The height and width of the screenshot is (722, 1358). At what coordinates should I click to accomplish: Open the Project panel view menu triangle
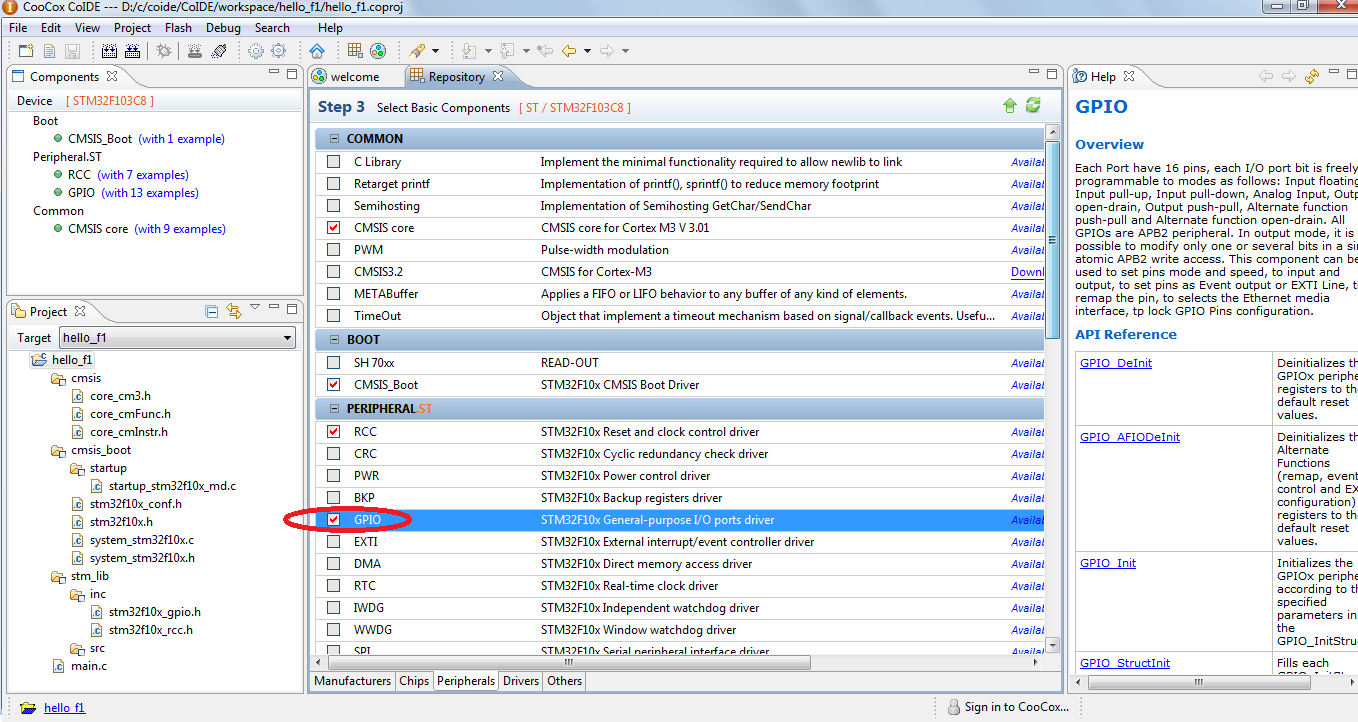255,309
